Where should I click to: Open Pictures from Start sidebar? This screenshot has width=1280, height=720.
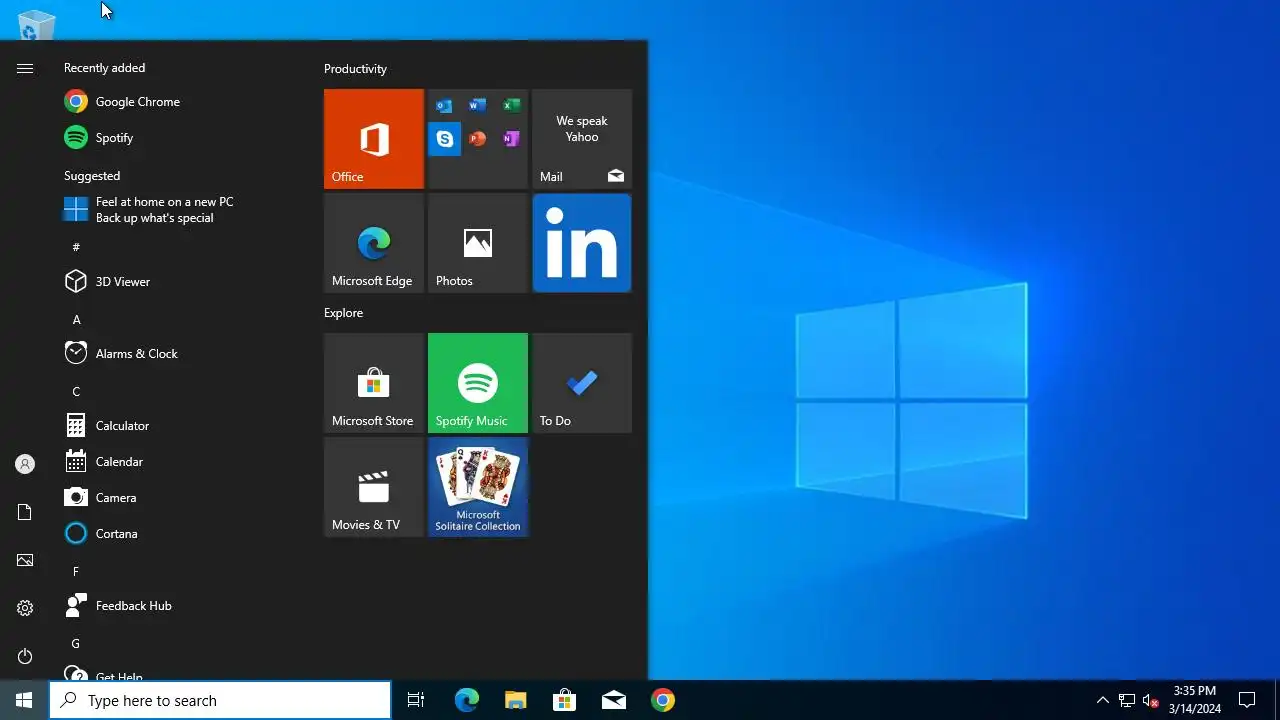point(25,560)
